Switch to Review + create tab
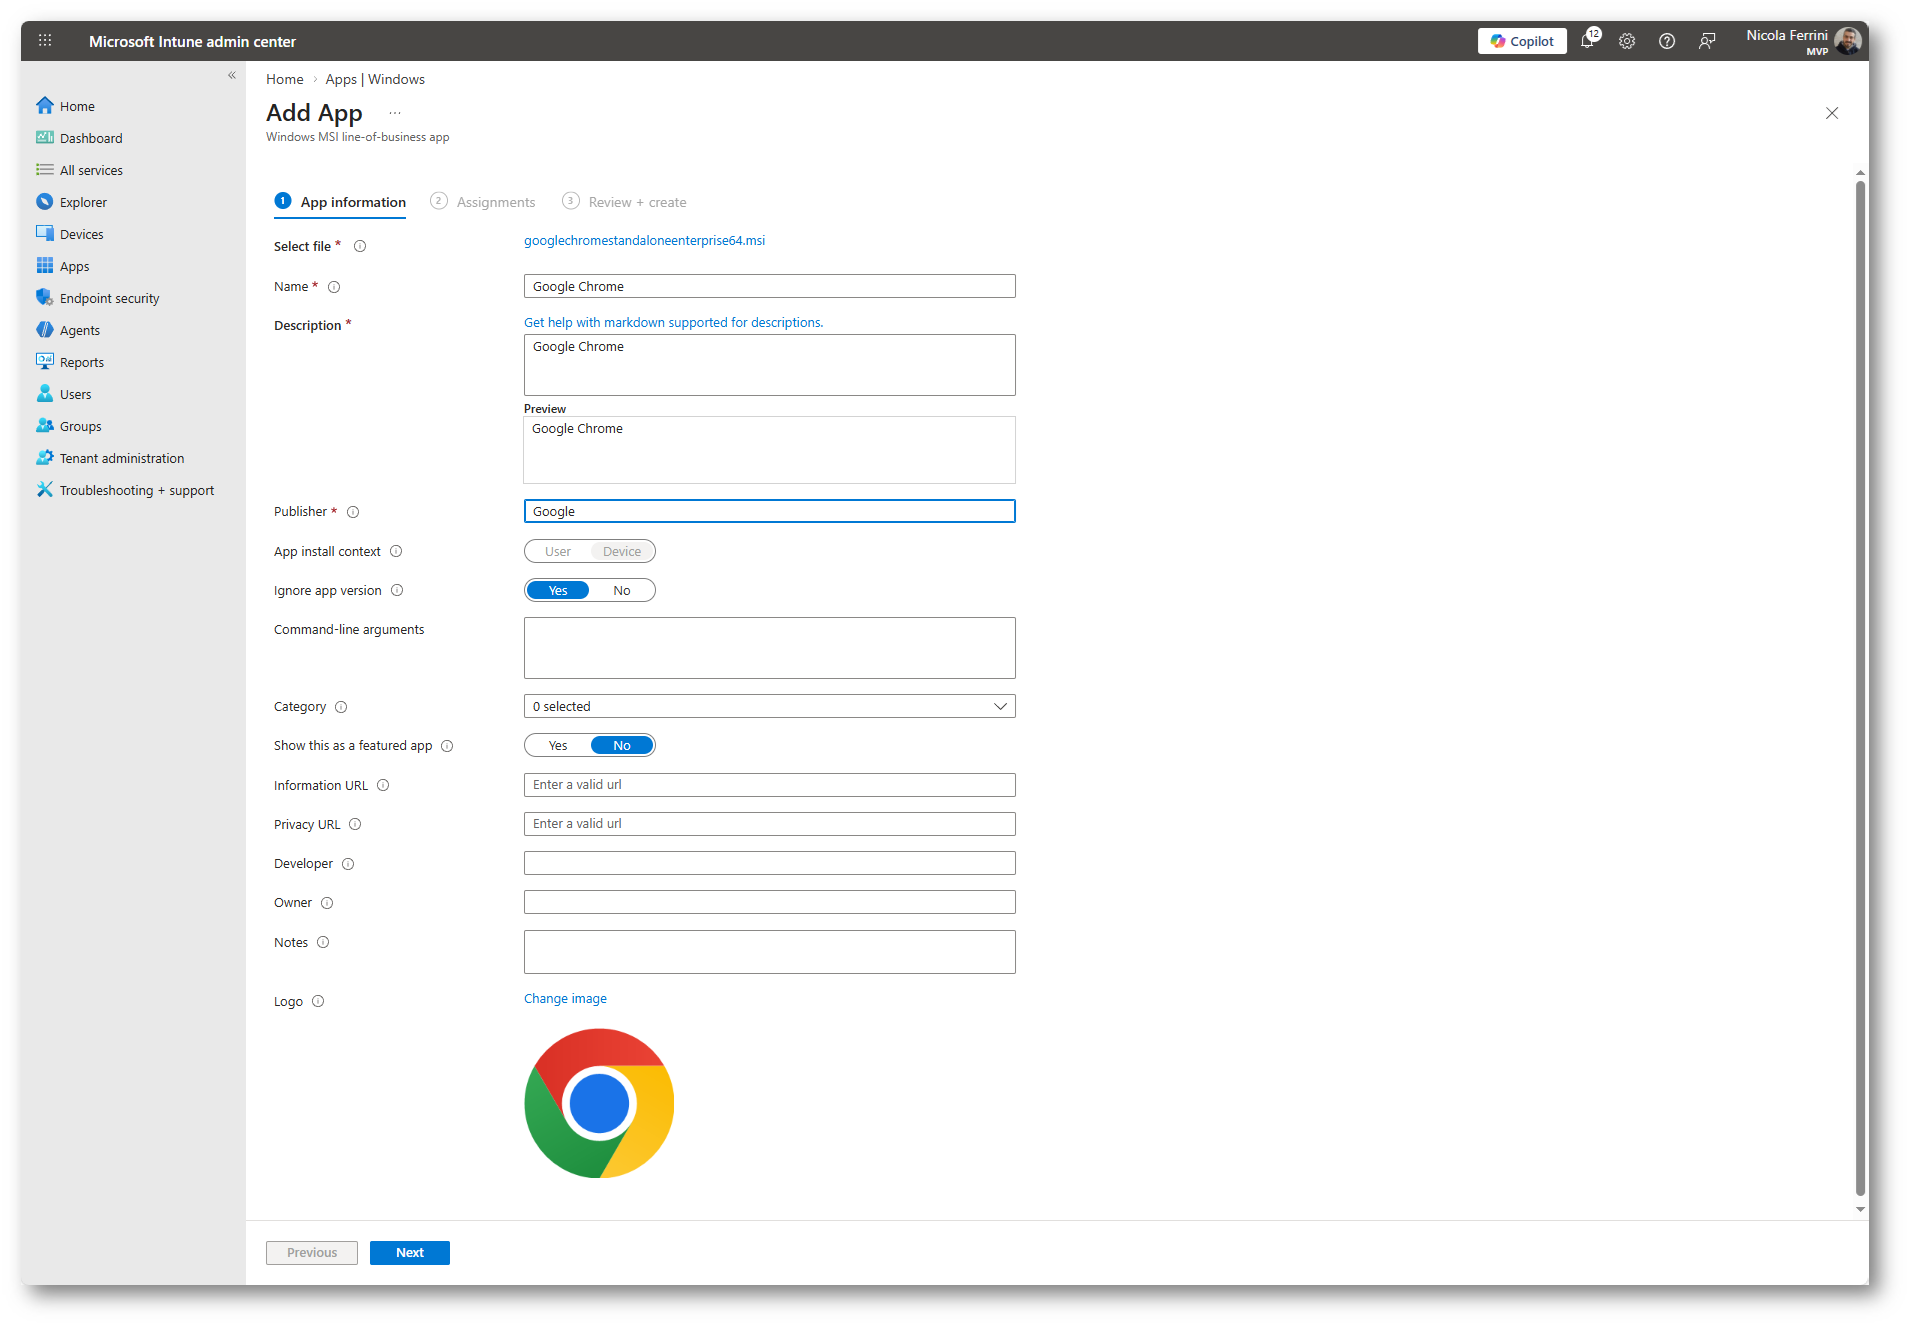1911x1327 pixels. pyautogui.click(x=636, y=202)
